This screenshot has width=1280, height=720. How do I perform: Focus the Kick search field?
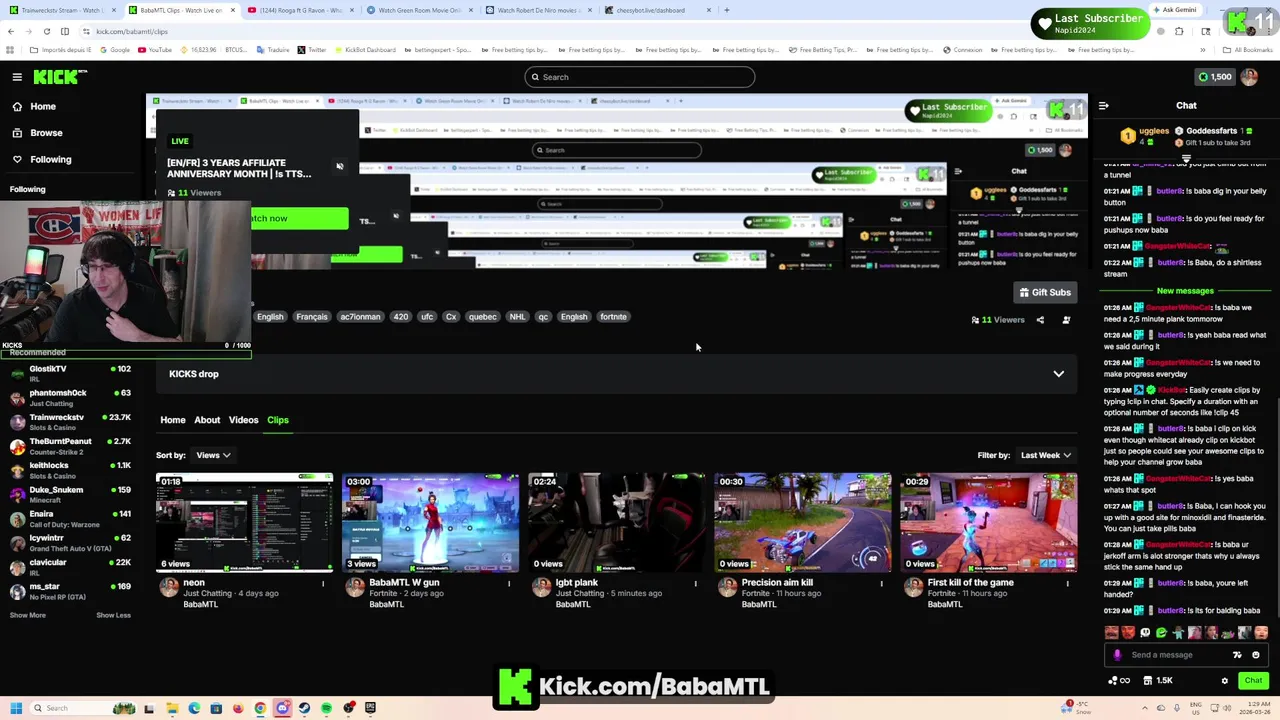640,77
